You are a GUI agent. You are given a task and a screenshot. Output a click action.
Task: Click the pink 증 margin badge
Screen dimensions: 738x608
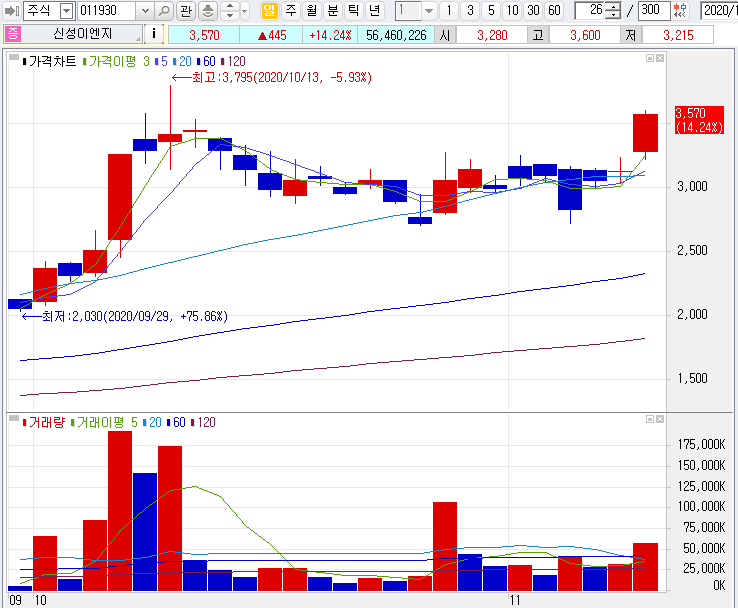coord(12,34)
